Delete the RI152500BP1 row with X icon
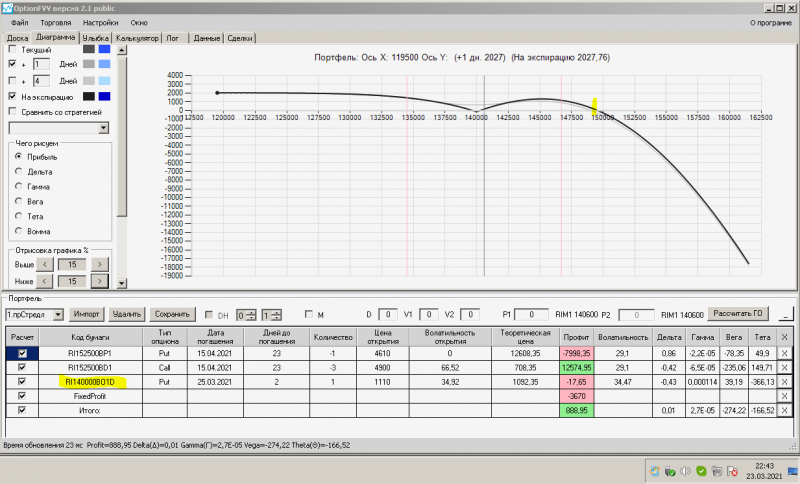The height and width of the screenshot is (484, 800). pos(784,353)
